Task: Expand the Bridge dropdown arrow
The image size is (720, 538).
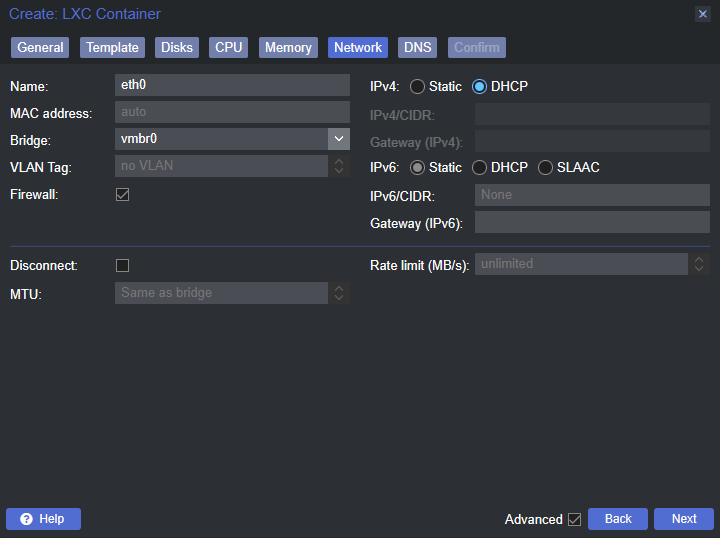Action: 339,139
